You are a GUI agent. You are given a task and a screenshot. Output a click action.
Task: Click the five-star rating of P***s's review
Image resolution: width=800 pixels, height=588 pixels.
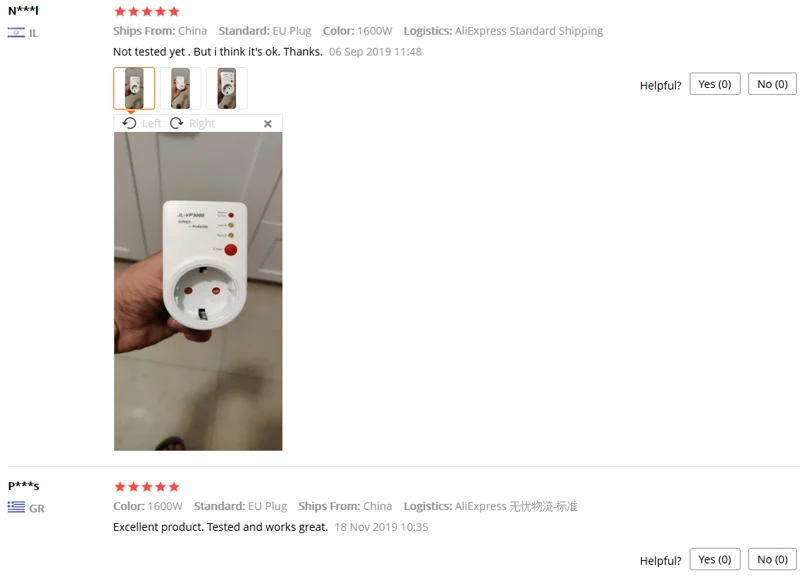pos(147,486)
